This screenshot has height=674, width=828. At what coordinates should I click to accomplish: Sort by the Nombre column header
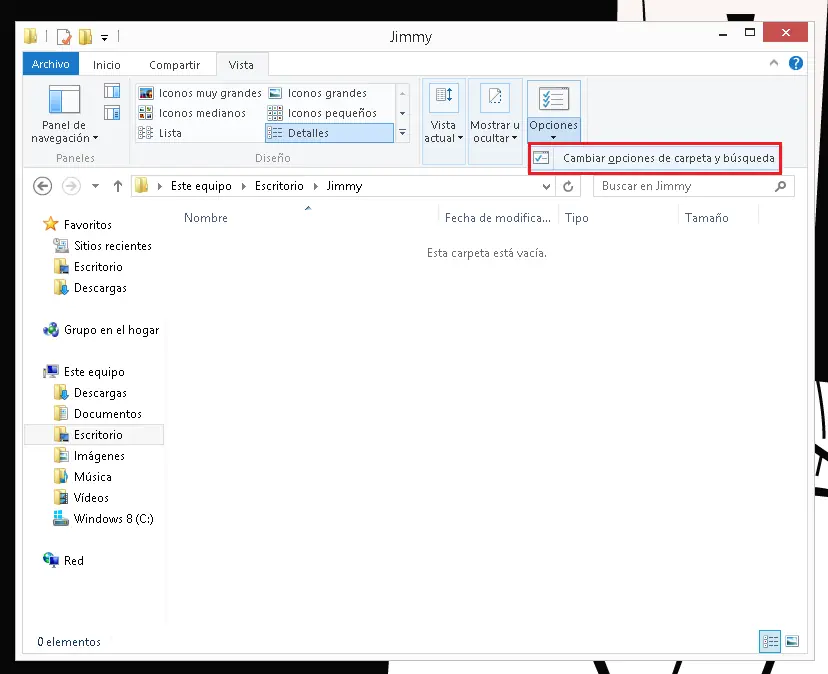(x=206, y=218)
